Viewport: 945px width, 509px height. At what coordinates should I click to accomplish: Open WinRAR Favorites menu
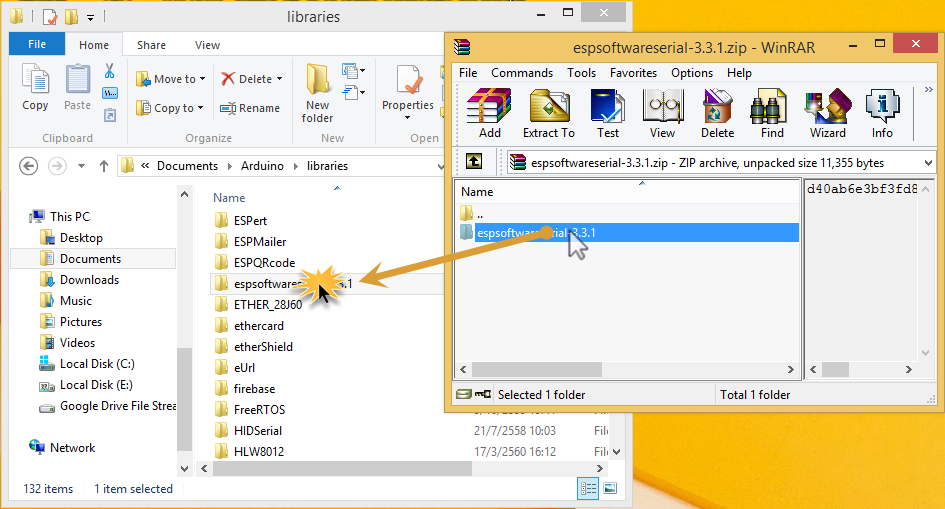[x=633, y=73]
